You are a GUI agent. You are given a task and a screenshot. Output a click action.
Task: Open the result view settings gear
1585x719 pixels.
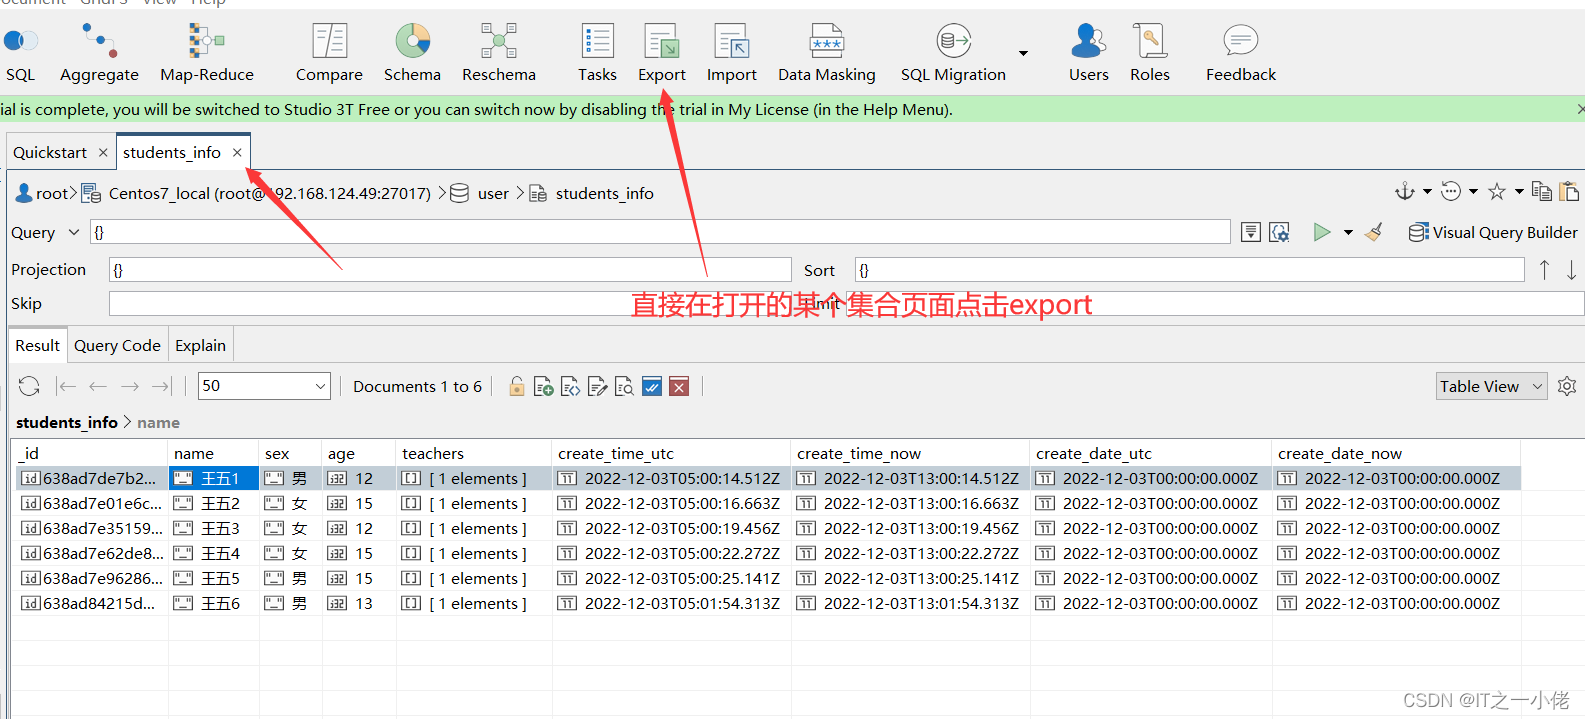(x=1567, y=386)
